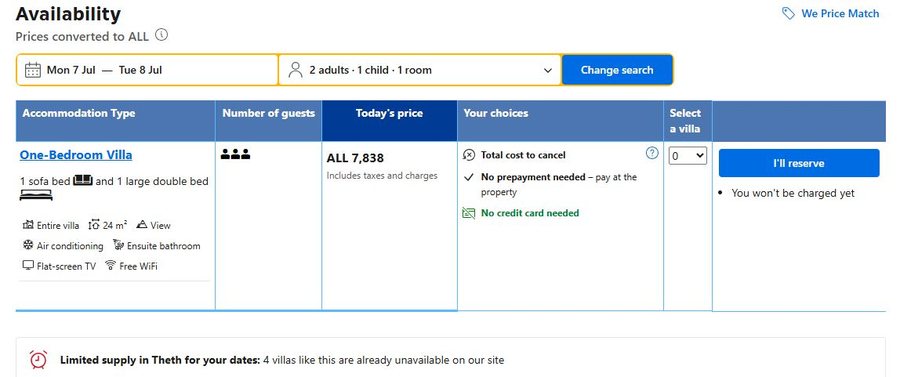Screen dimensions: 900x377
Task: Click the Mon 7 Jul — Tue 8 Jul date field
Action: pos(148,70)
